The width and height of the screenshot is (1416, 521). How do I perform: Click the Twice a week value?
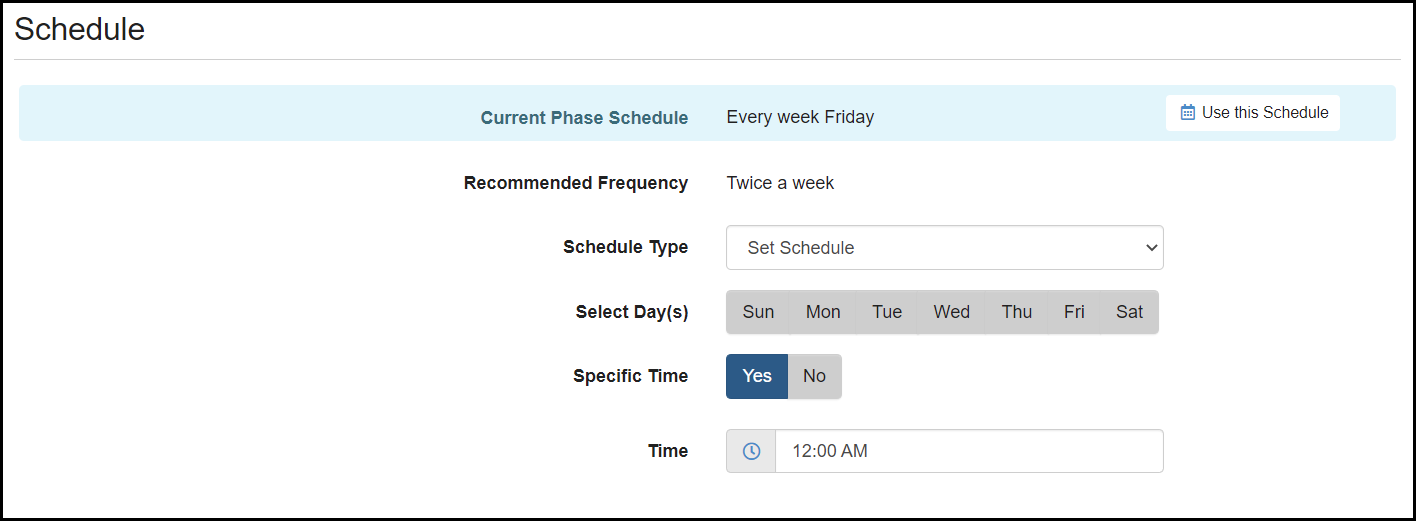pos(780,183)
